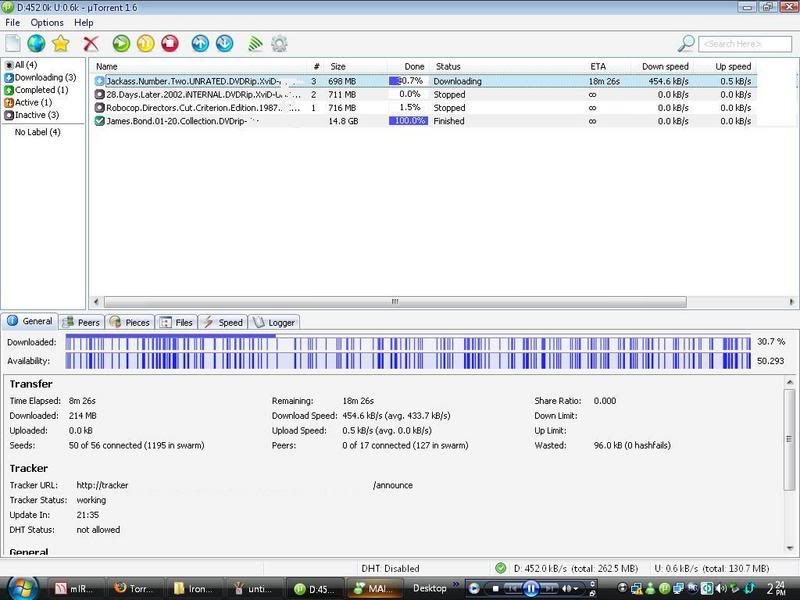Switch to the Peers tab
800x600 pixels.
82,322
